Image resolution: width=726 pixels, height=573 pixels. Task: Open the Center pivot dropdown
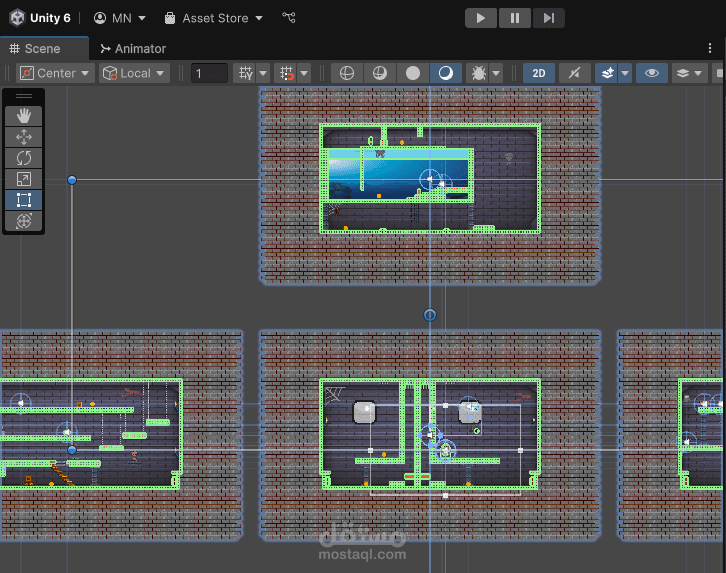point(55,73)
